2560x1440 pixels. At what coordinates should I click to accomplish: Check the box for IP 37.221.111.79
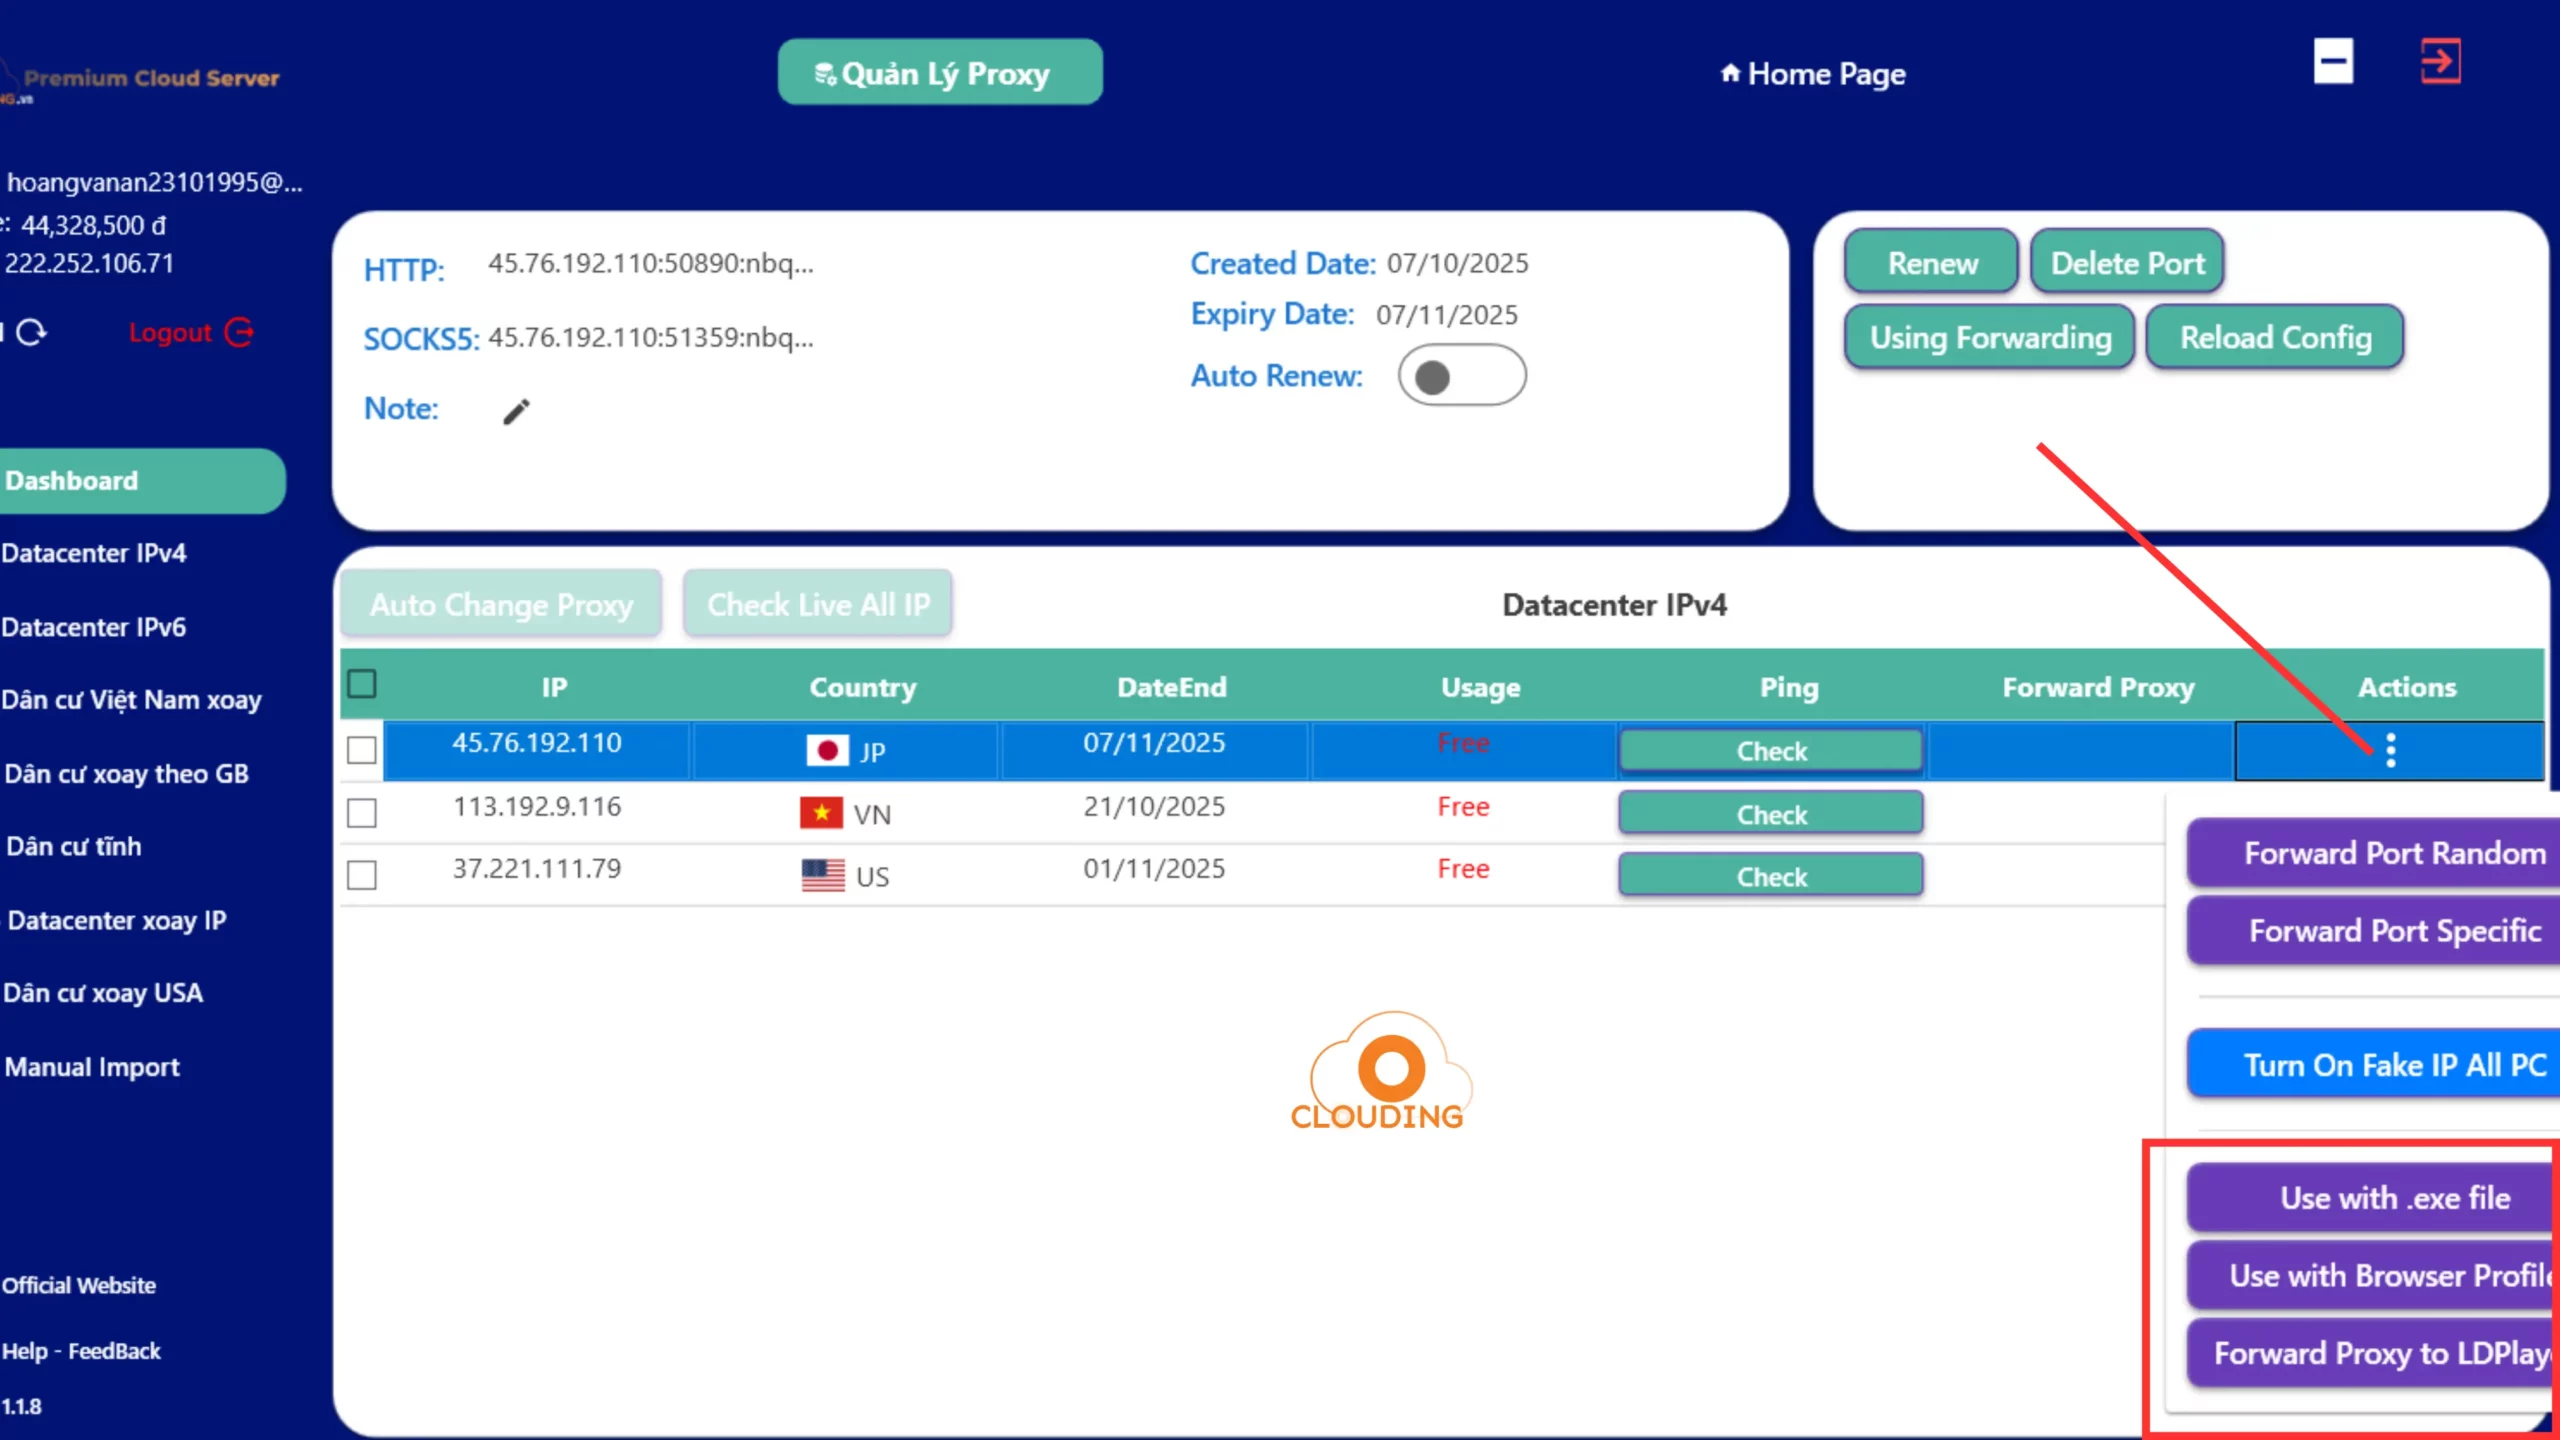pyautogui.click(x=362, y=876)
